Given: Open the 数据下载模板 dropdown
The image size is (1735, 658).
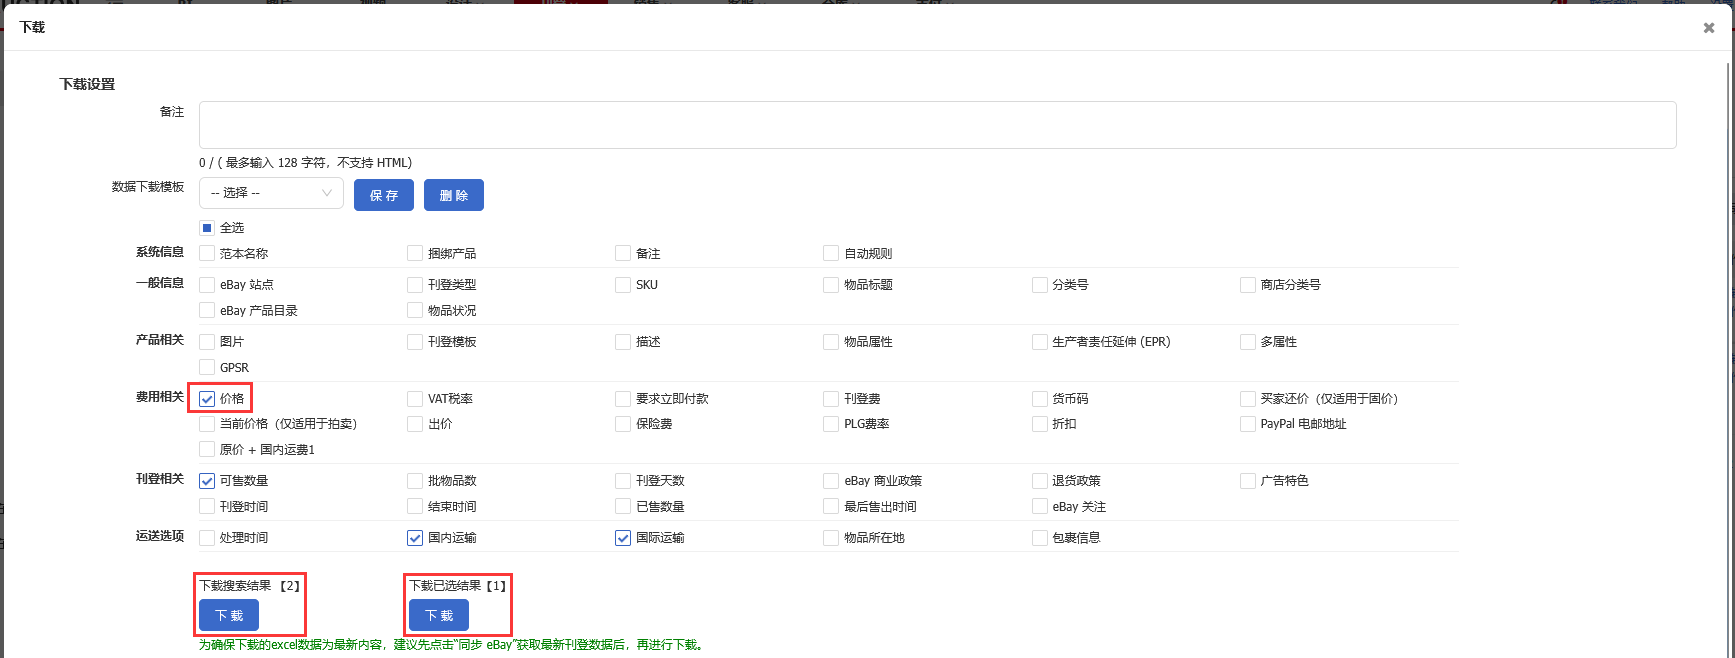Looking at the screenshot, I should tap(271, 193).
